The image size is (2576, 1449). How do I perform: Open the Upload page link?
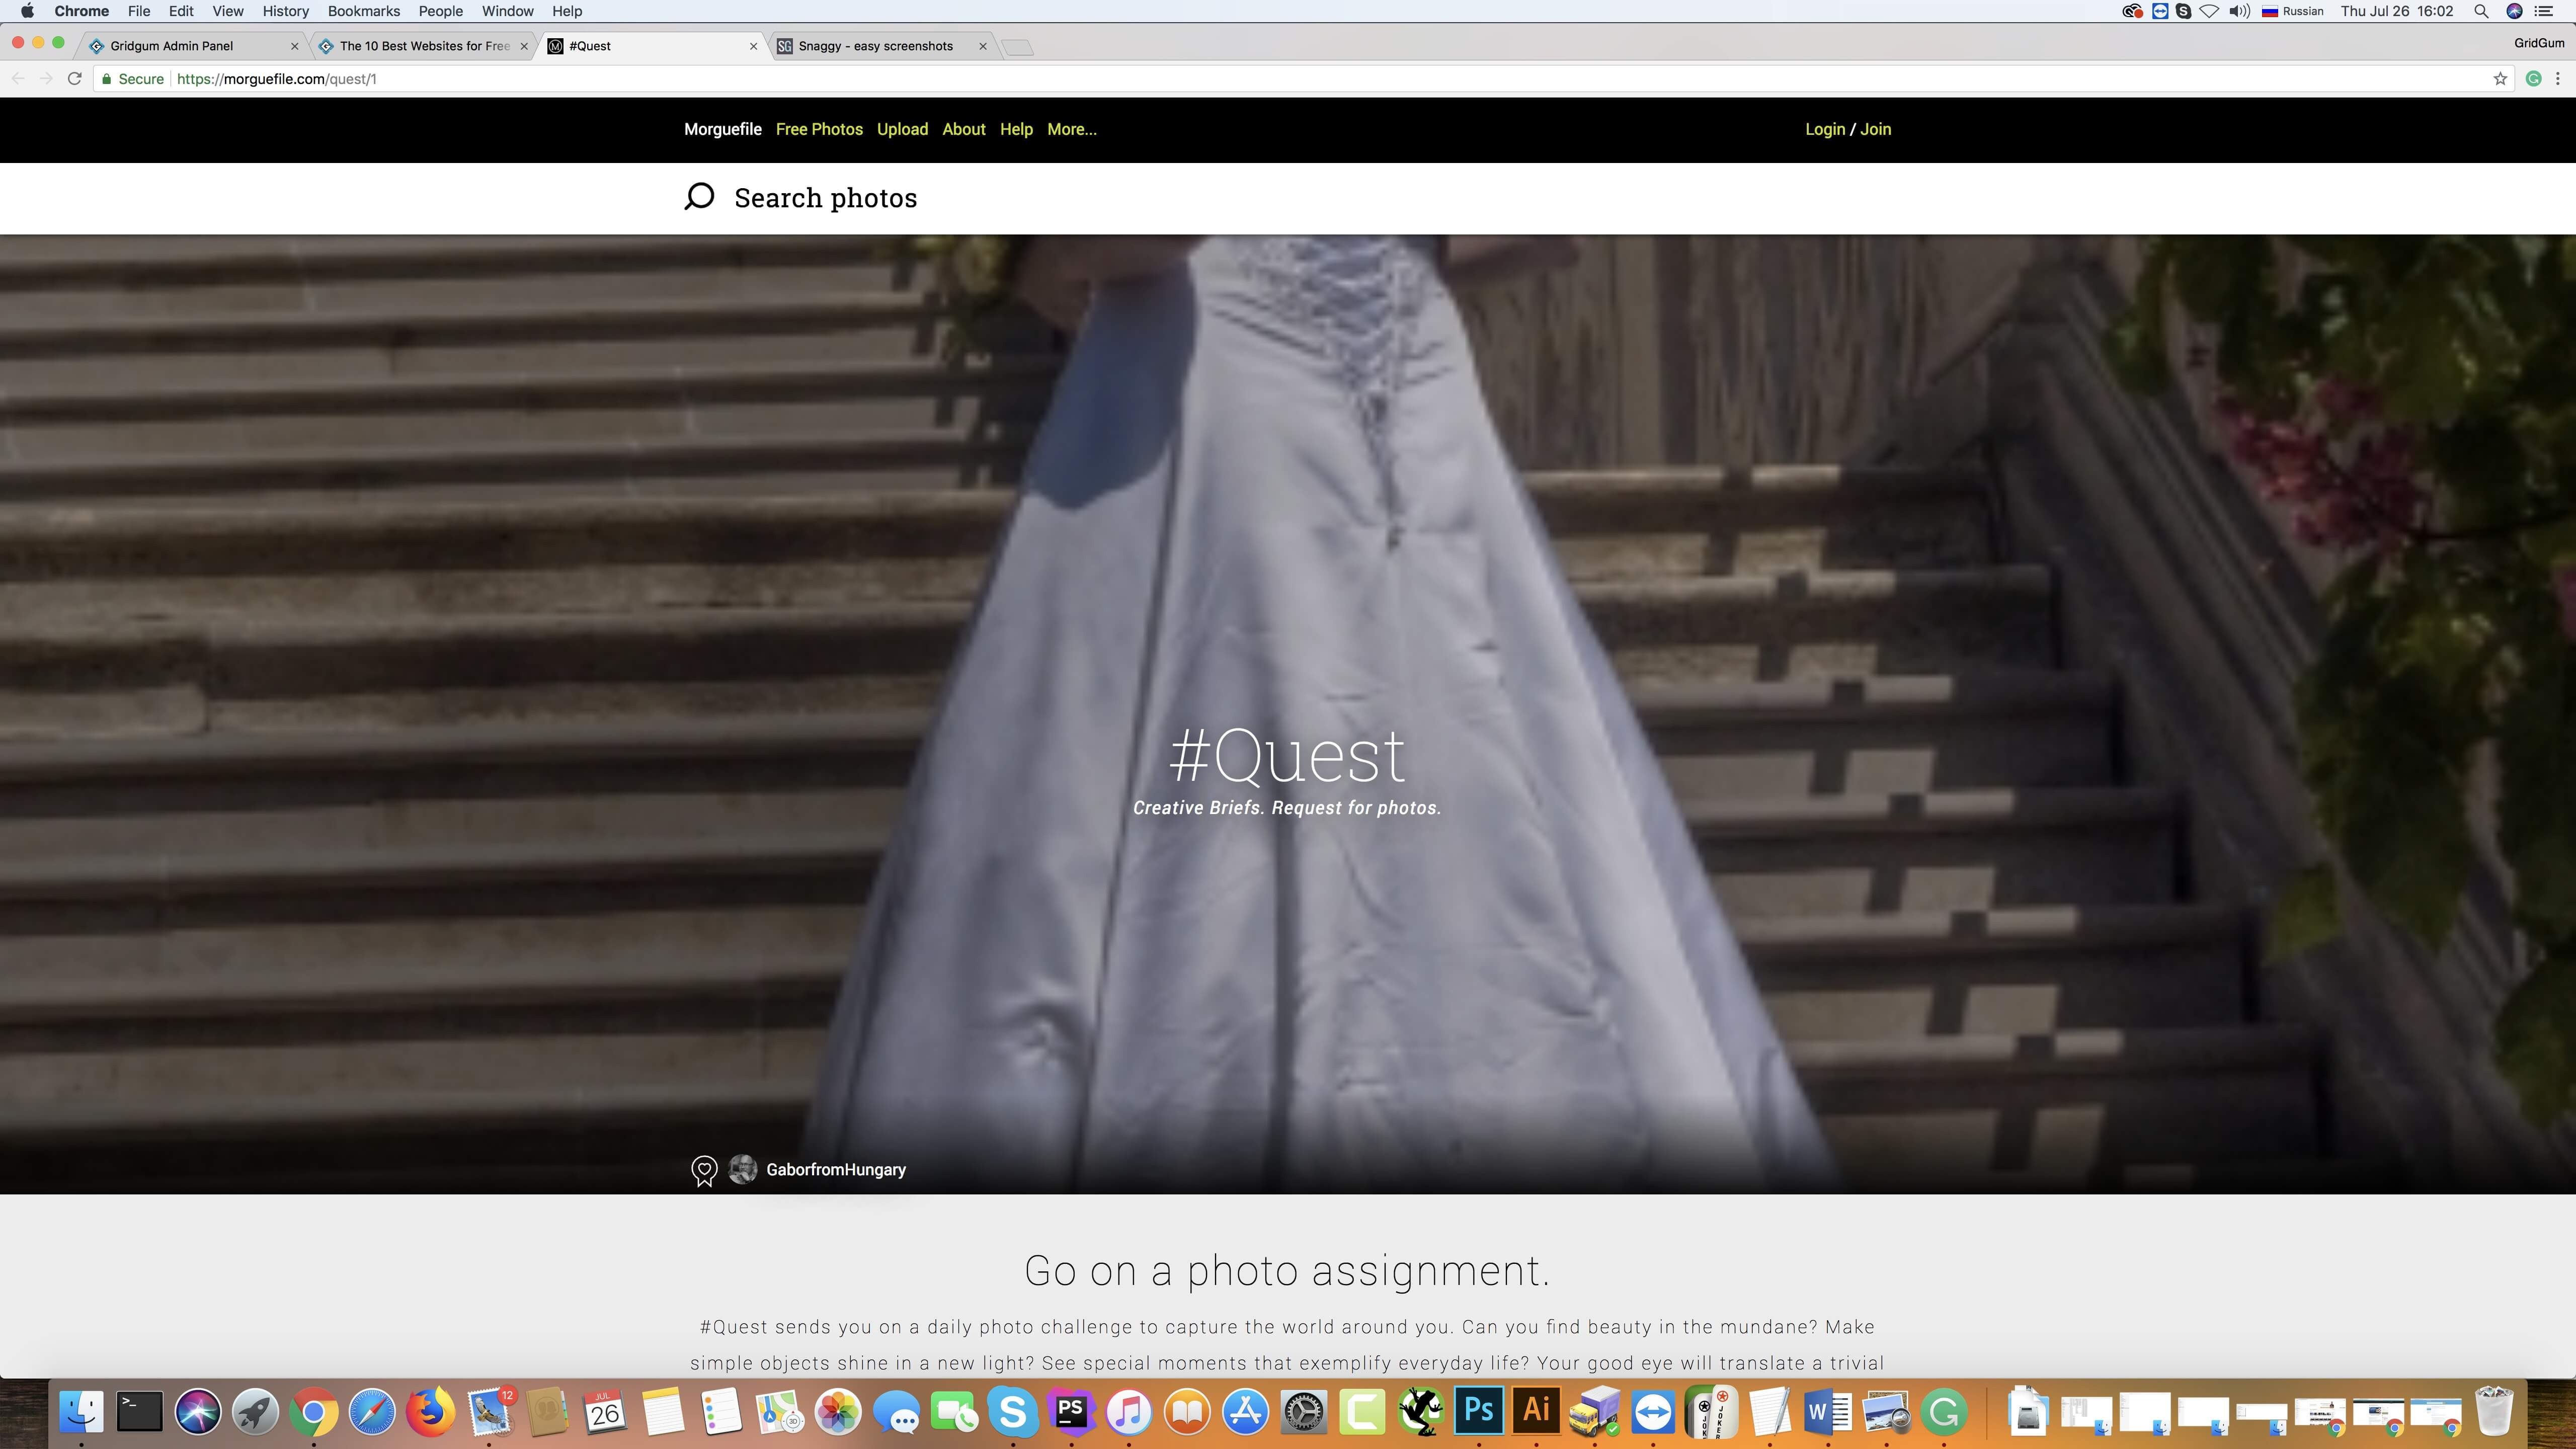[902, 129]
